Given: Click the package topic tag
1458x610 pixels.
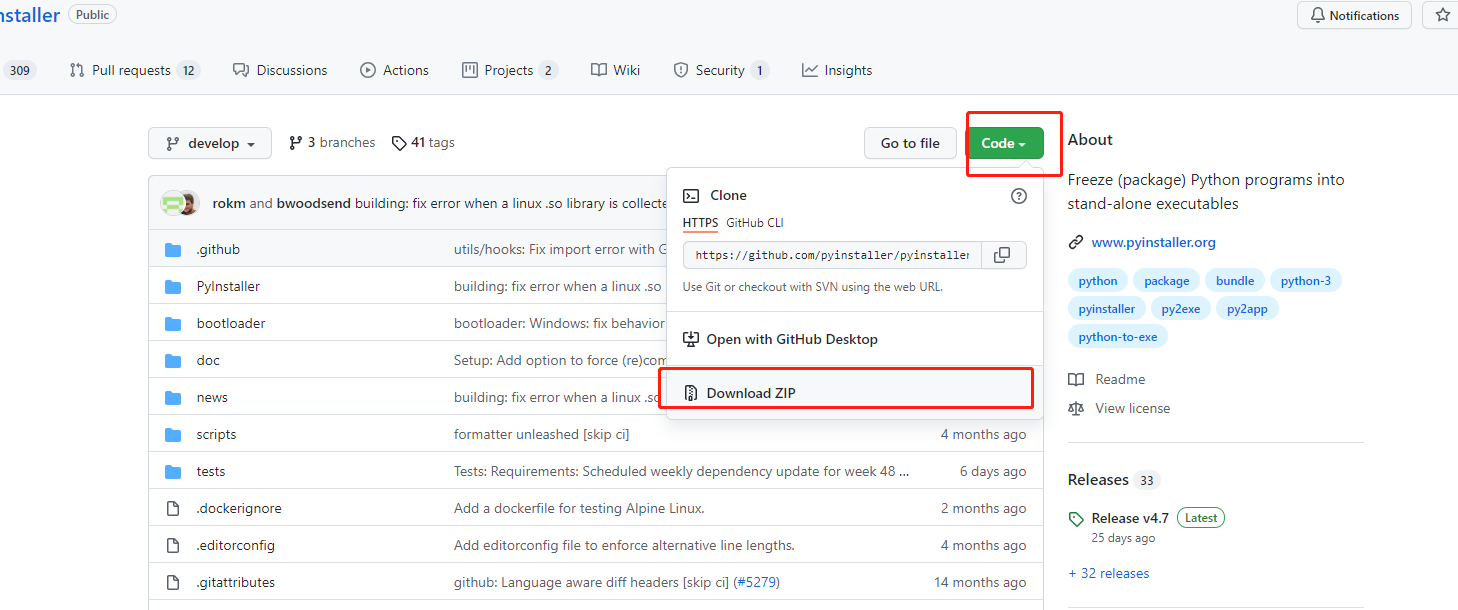Looking at the screenshot, I should tap(1167, 281).
